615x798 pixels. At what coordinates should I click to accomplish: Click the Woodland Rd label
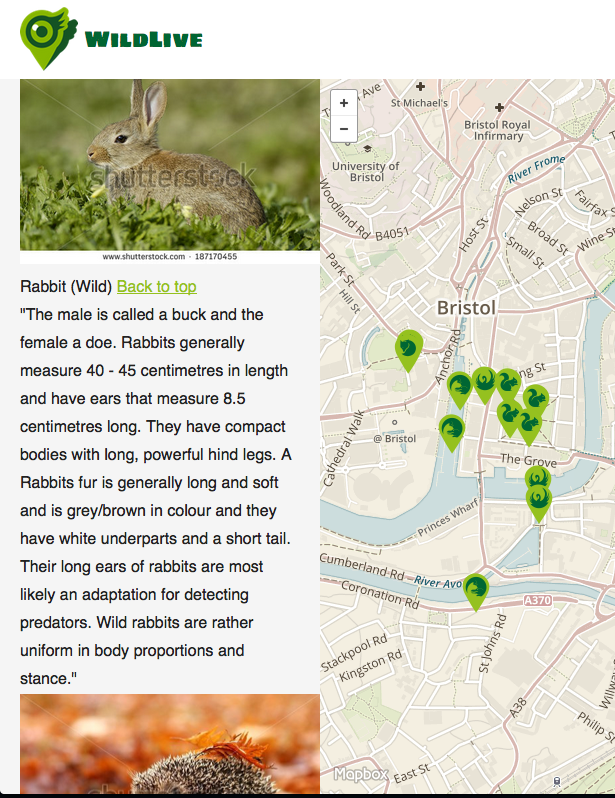[345, 209]
